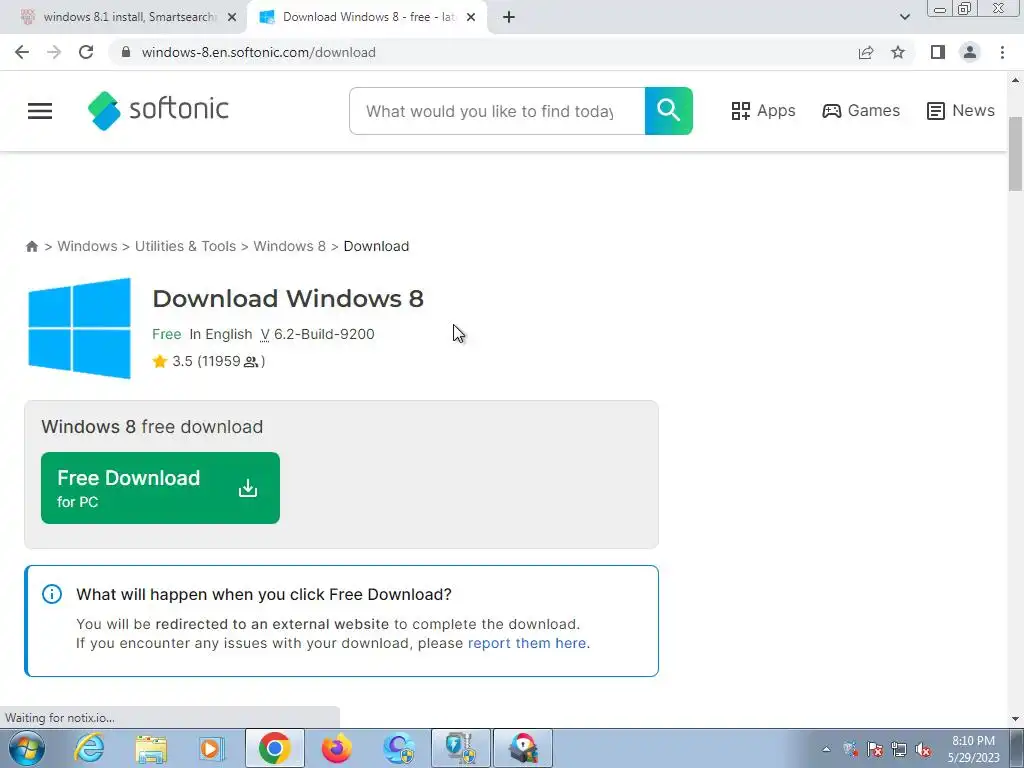Click the browser address bar URL
This screenshot has width=1024, height=768.
pos(259,52)
